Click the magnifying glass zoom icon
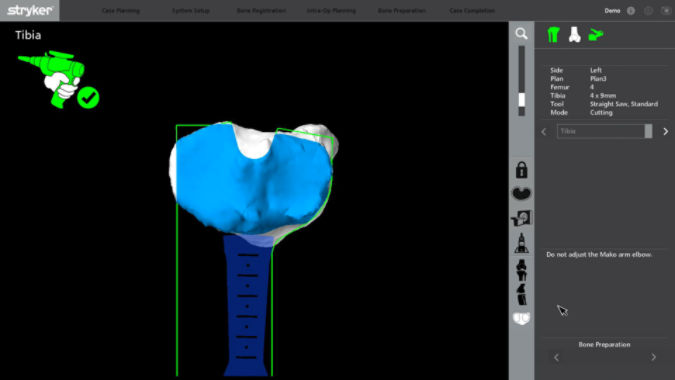675x380 pixels. pos(521,34)
